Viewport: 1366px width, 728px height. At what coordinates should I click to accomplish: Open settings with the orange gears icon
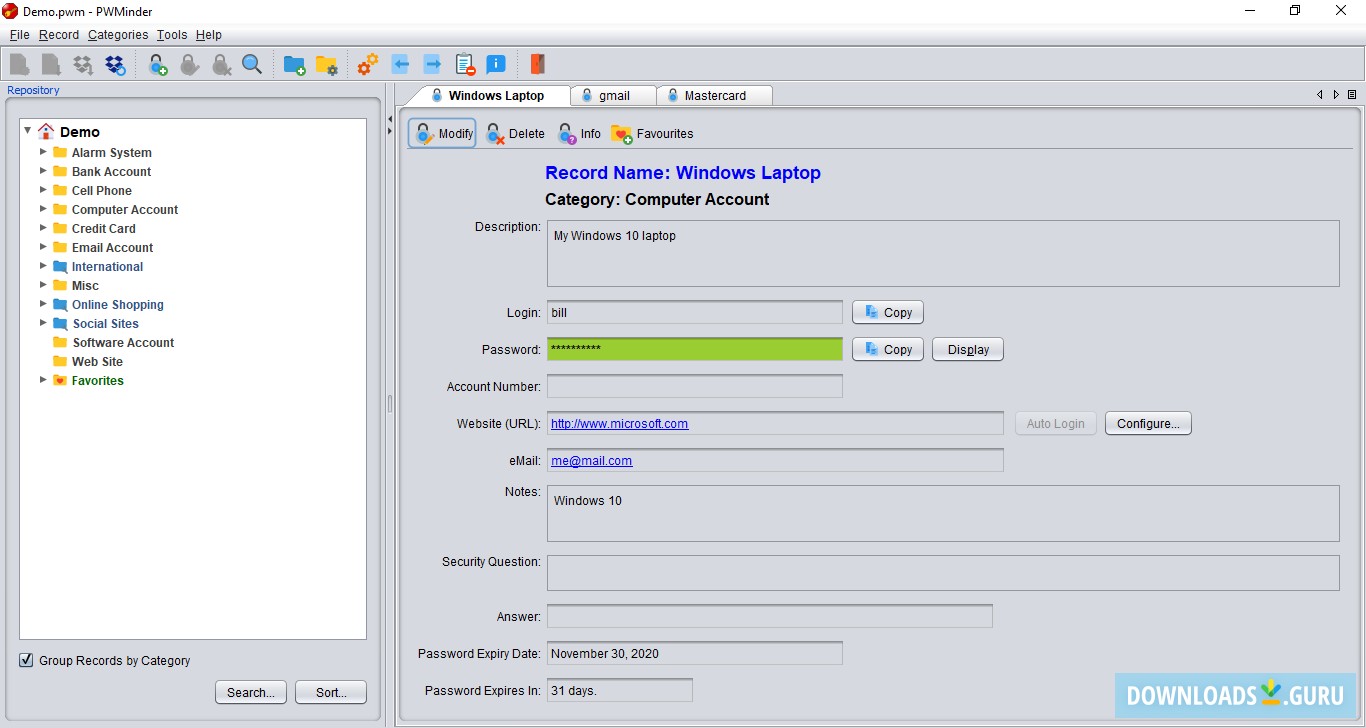(x=368, y=65)
